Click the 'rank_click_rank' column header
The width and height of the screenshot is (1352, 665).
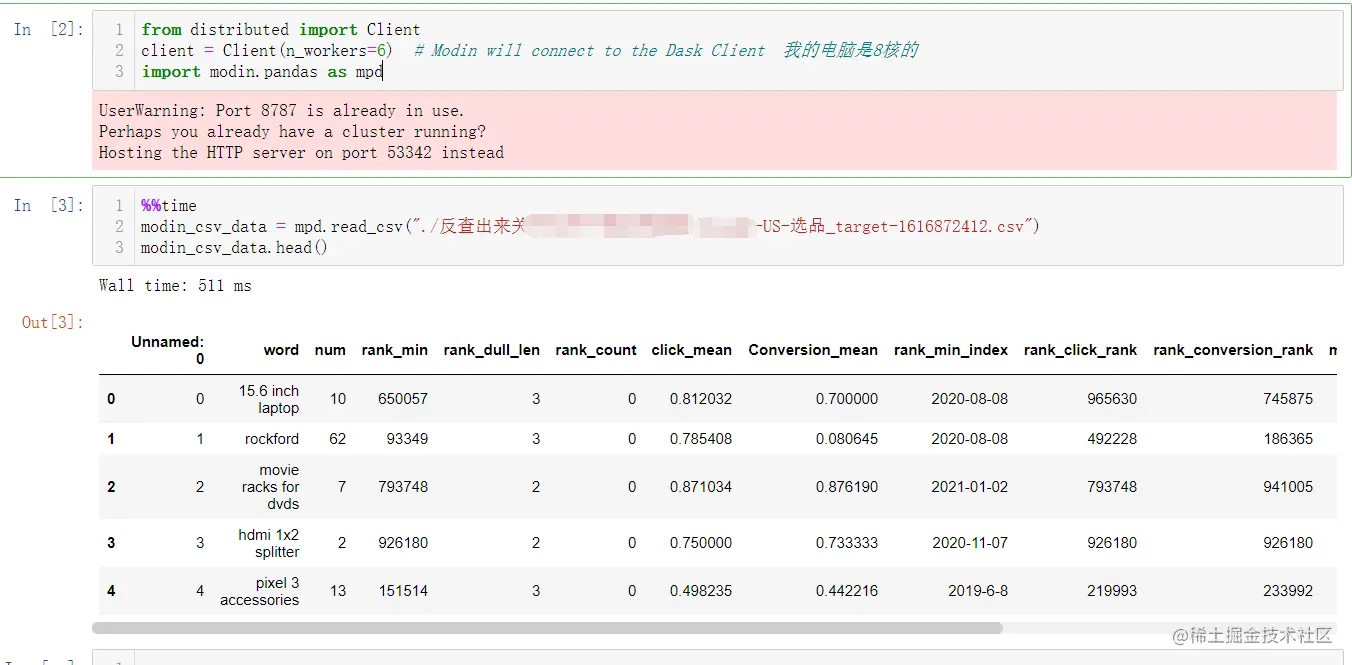coord(1081,350)
